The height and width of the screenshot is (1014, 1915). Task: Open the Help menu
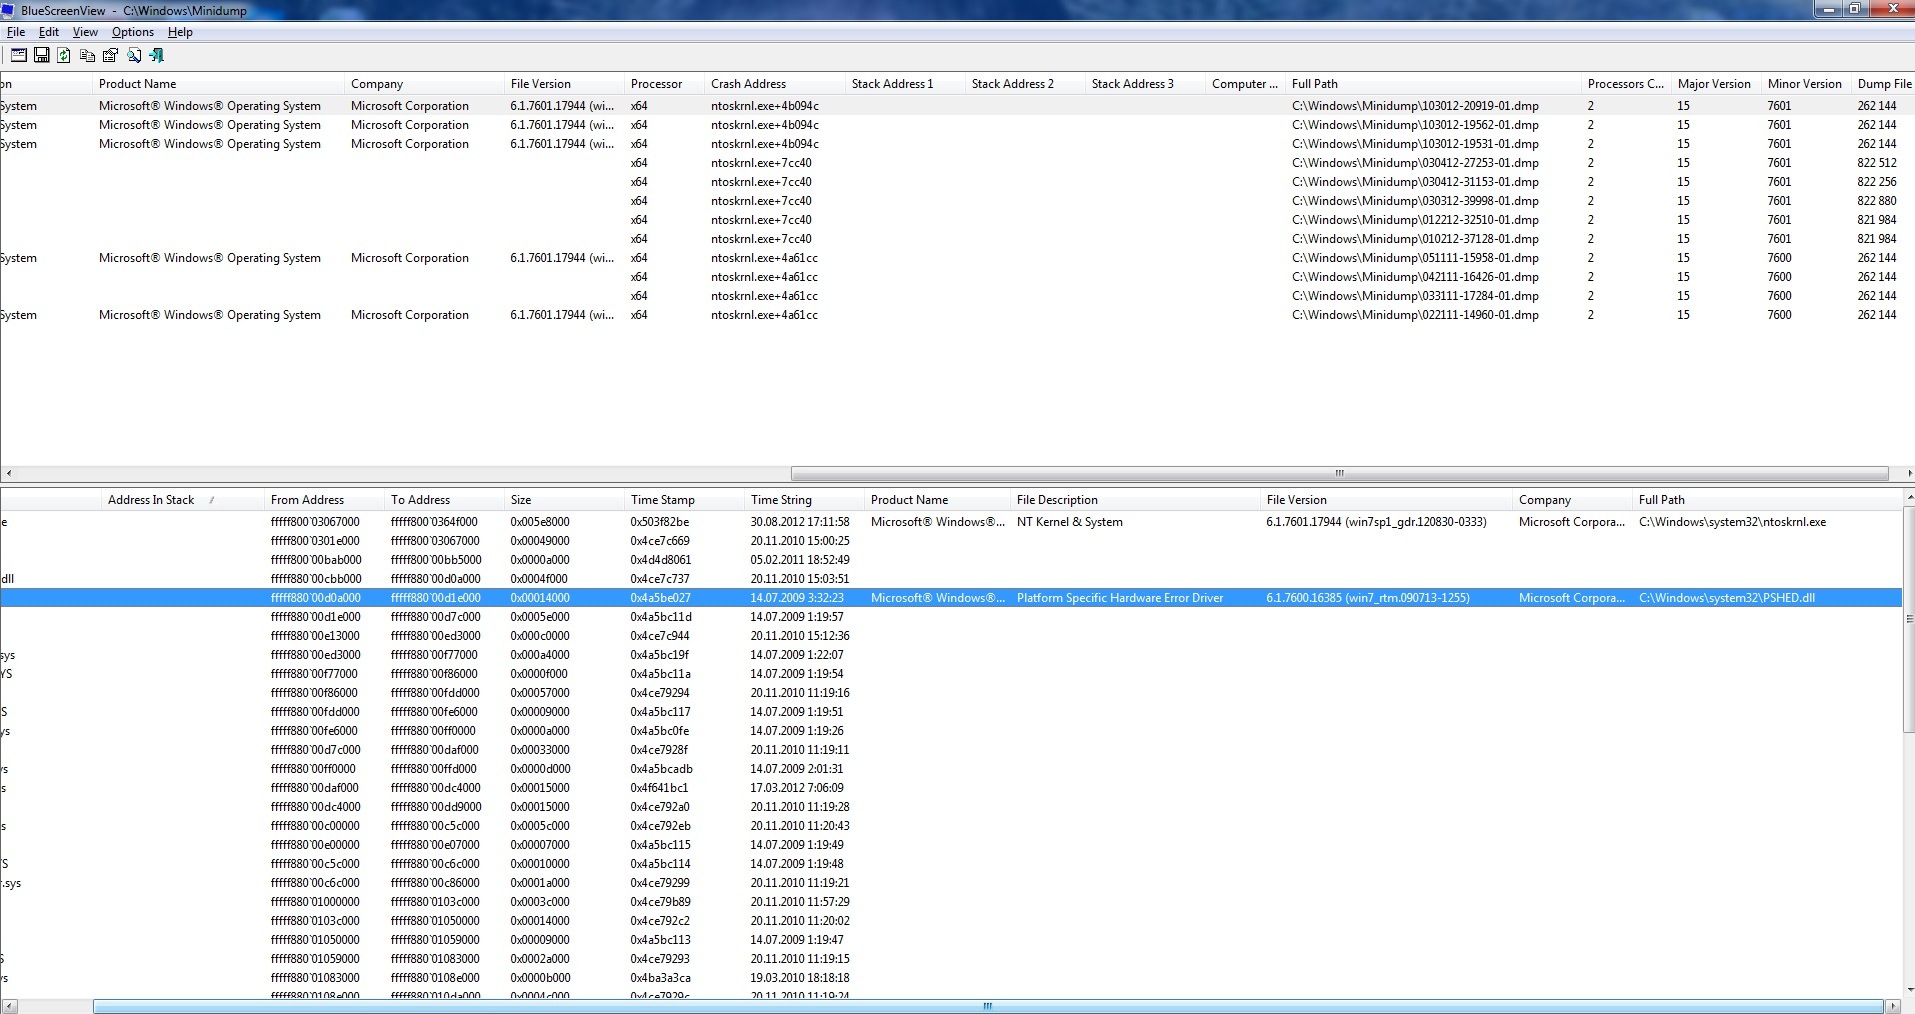180,32
